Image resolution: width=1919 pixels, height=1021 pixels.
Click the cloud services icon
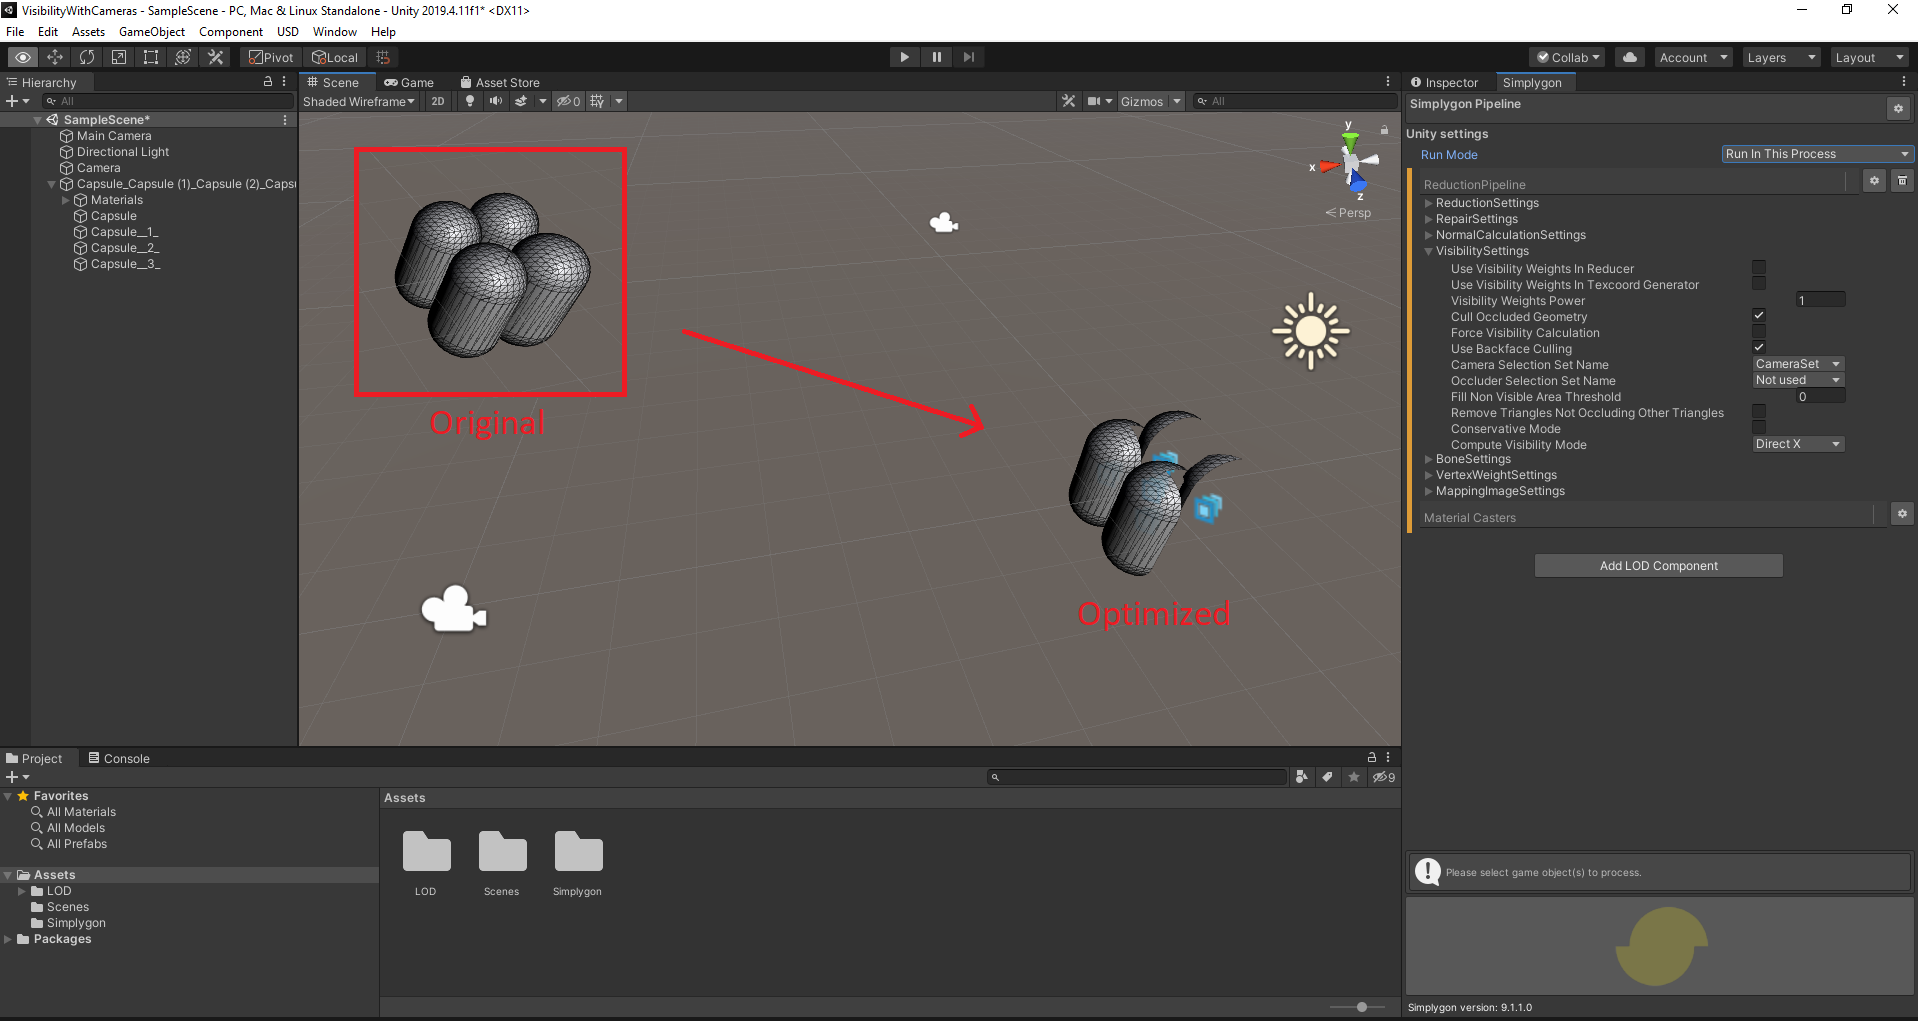coord(1630,57)
